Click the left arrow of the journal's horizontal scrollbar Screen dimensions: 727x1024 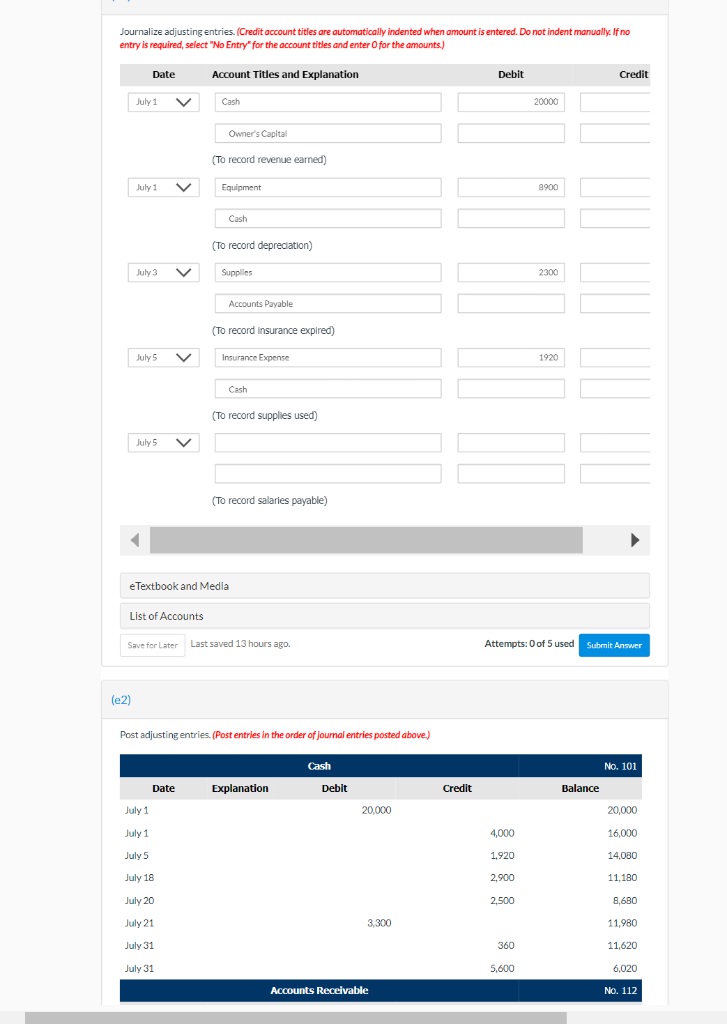click(x=135, y=540)
